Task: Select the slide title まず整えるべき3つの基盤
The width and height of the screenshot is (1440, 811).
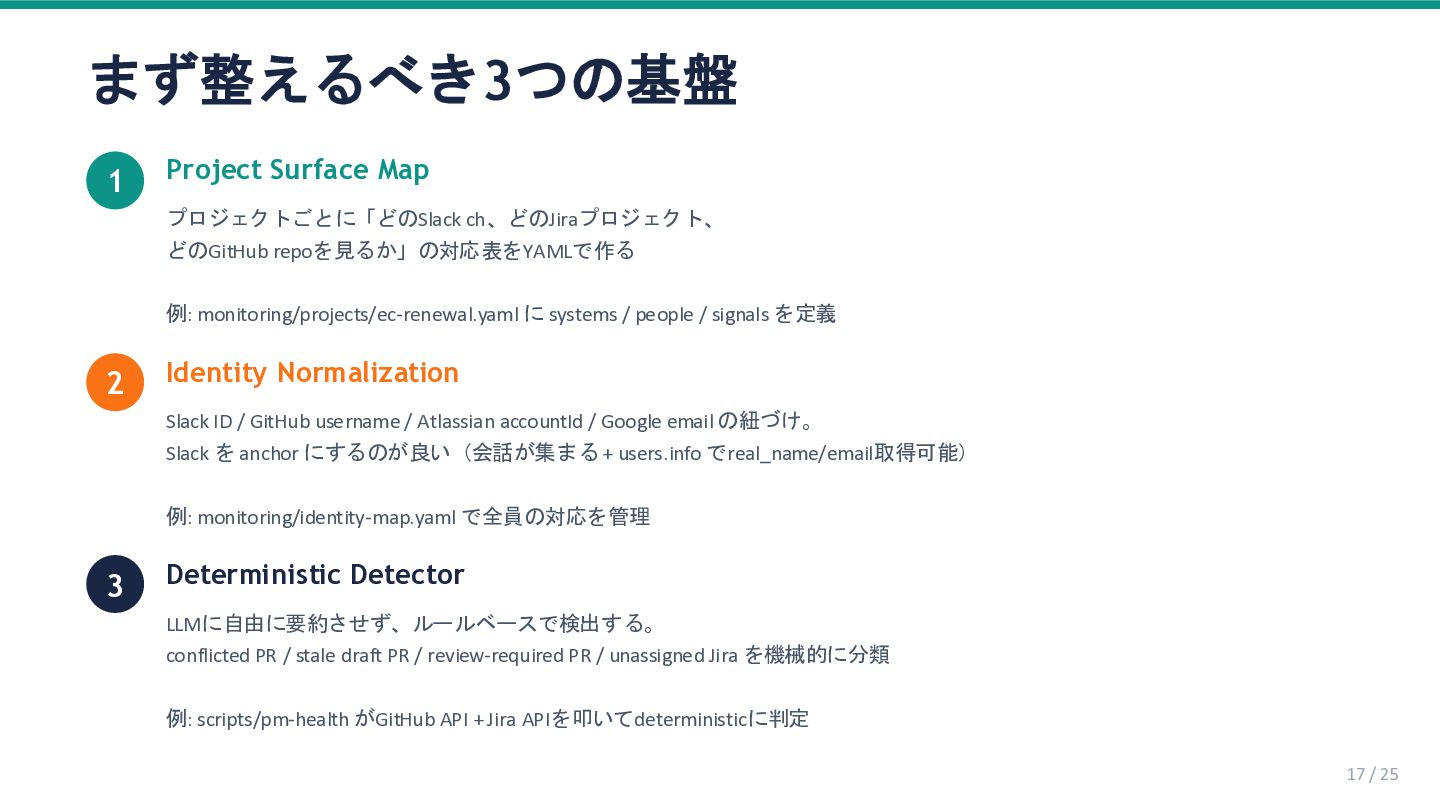Action: (x=413, y=80)
